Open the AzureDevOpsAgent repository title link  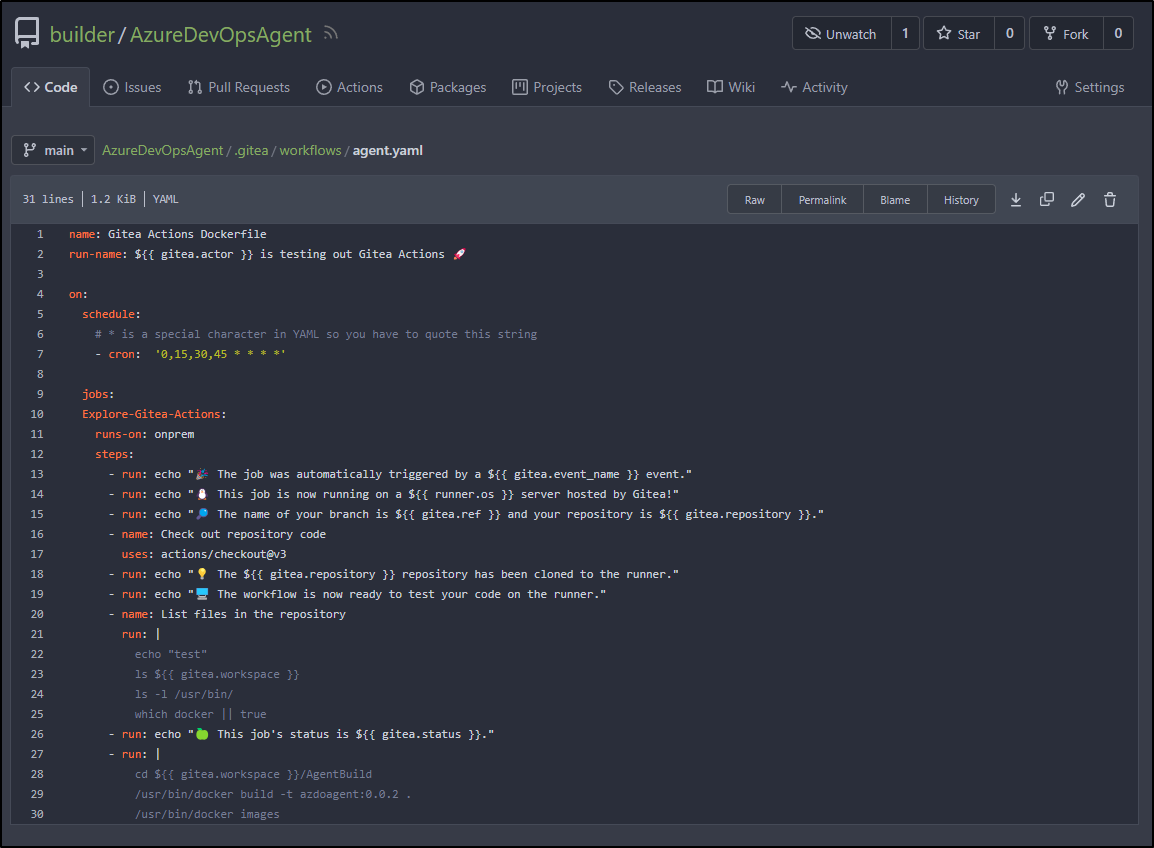coord(221,35)
